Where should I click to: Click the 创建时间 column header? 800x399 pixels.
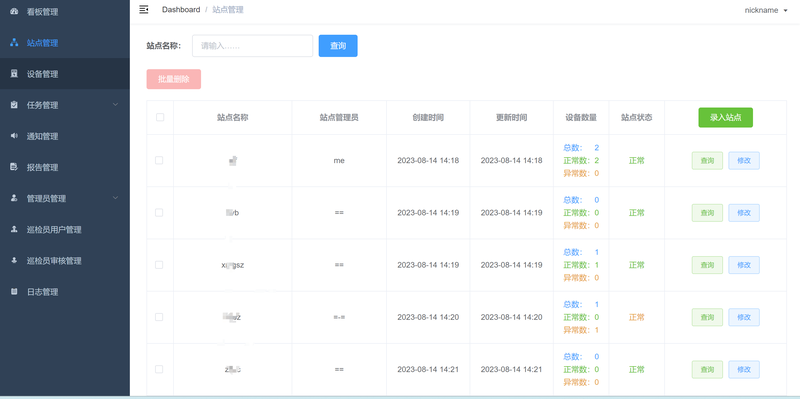[x=428, y=117]
